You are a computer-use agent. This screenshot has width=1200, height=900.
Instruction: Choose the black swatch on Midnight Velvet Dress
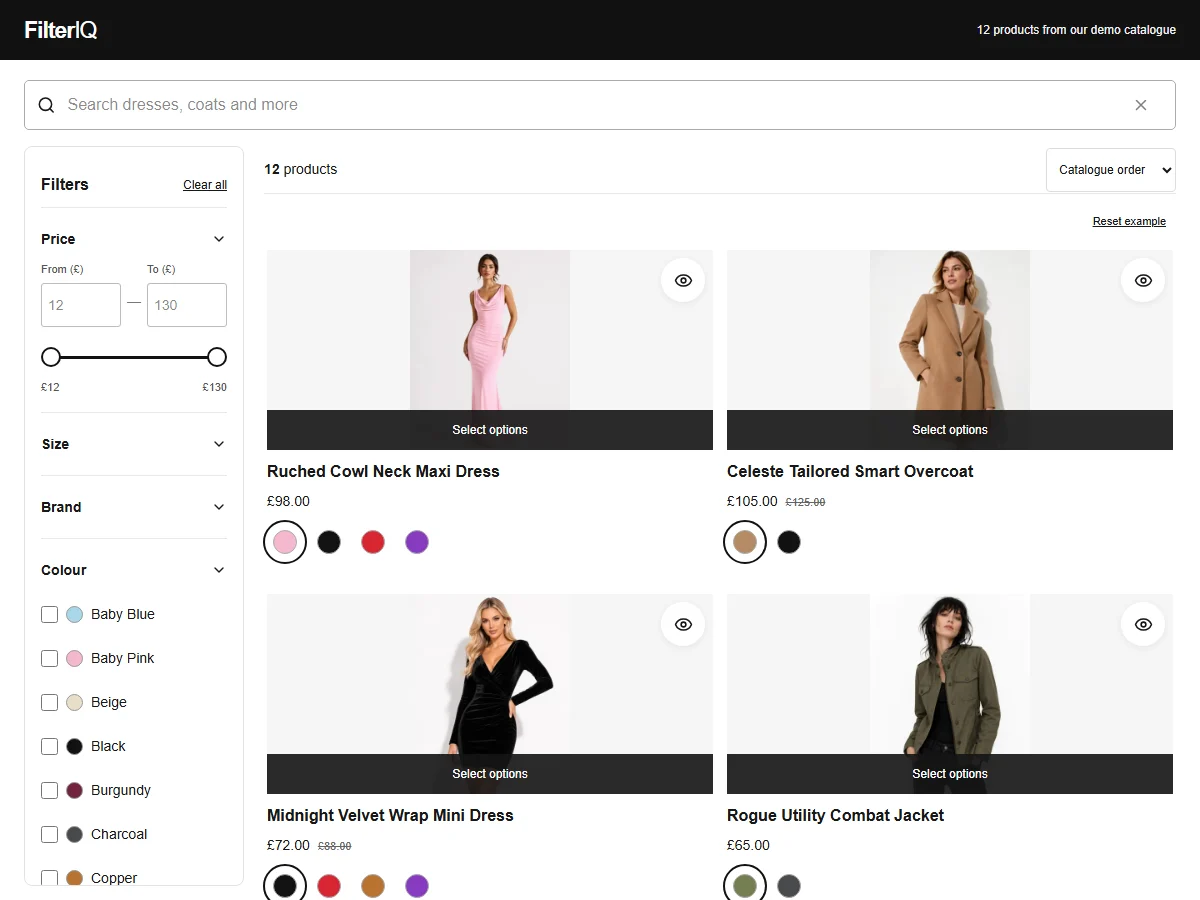coord(285,886)
